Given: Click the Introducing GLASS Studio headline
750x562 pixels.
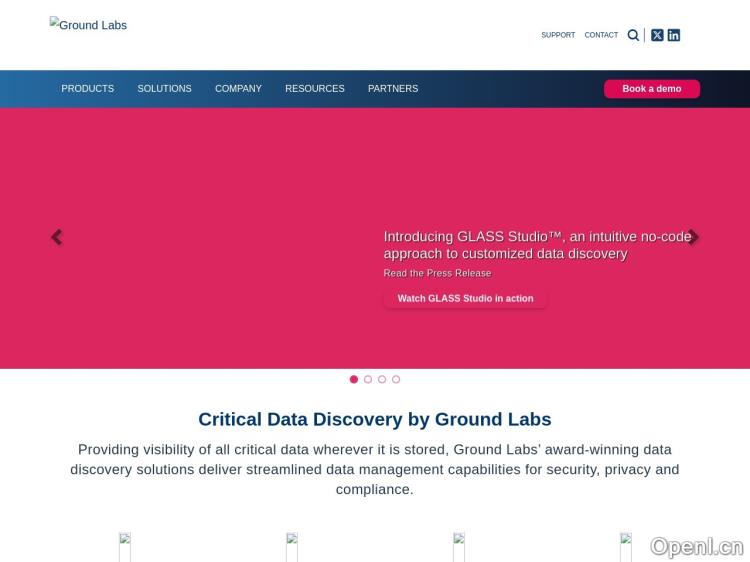Looking at the screenshot, I should 538,245.
